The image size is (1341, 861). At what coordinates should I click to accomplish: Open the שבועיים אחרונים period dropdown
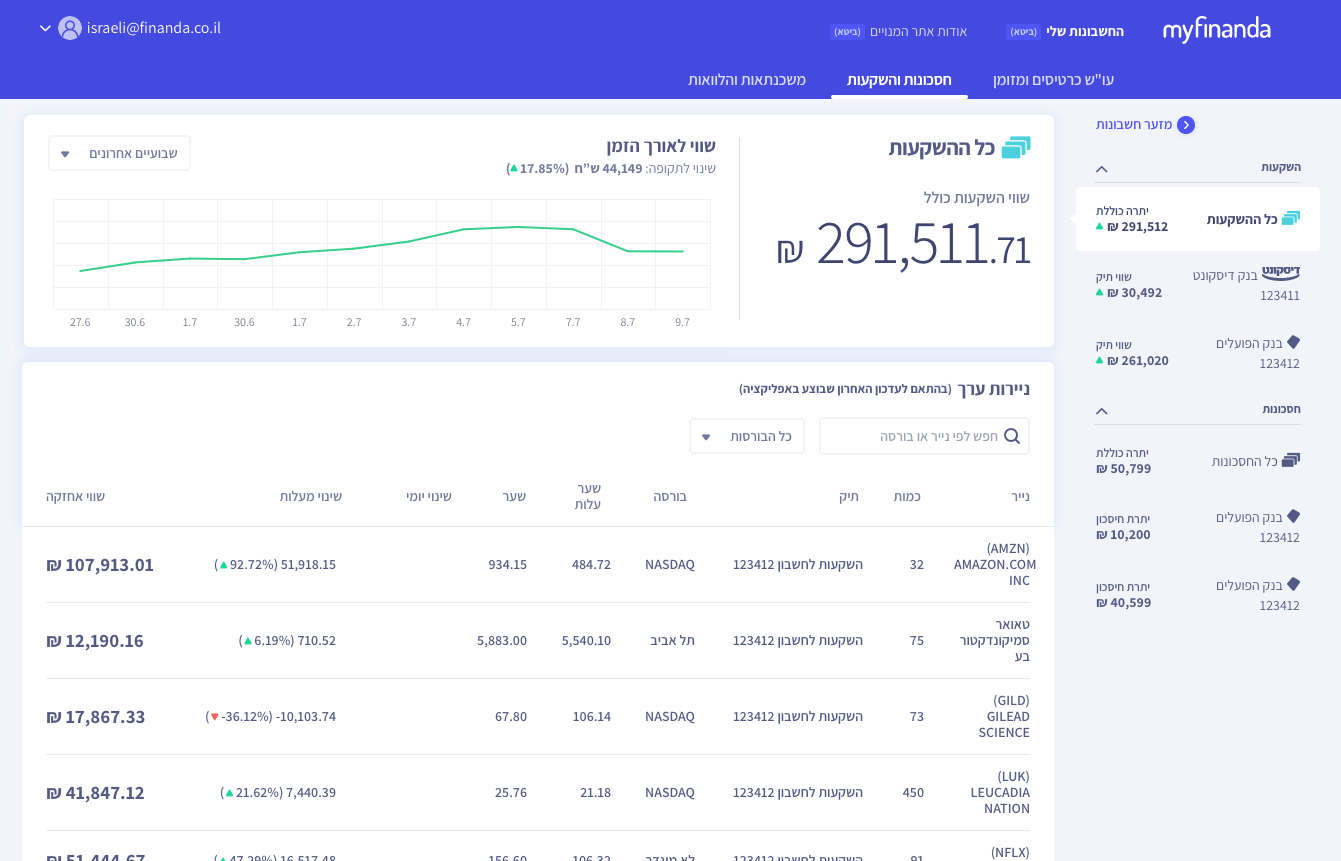tap(119, 153)
